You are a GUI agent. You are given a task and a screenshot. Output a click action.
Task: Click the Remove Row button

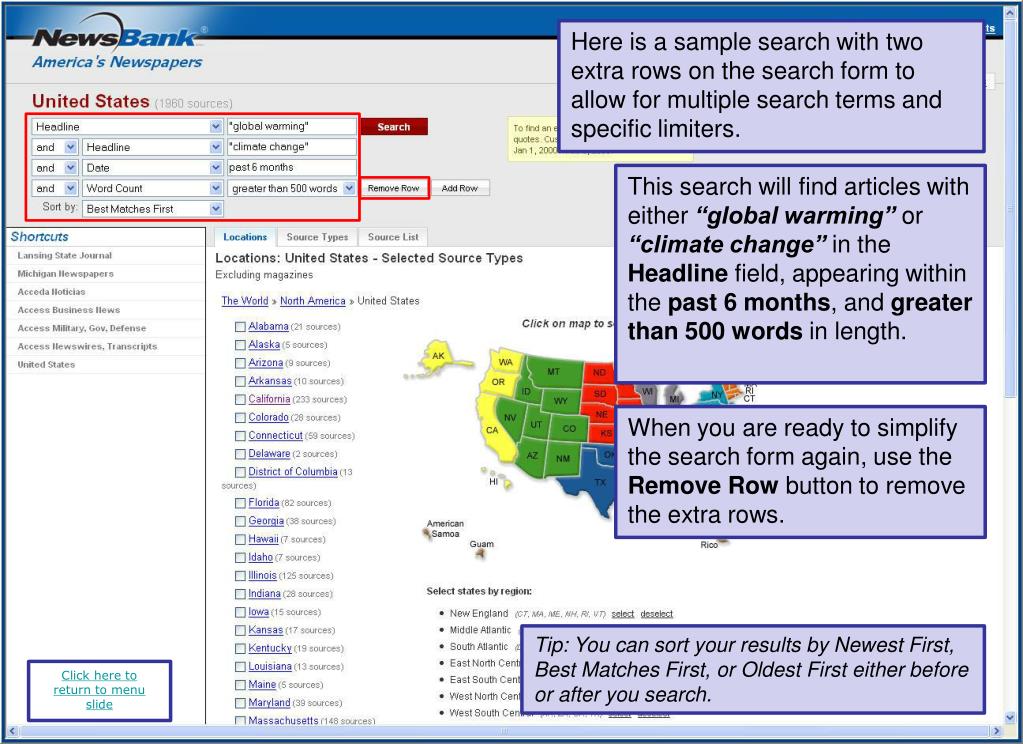[393, 188]
